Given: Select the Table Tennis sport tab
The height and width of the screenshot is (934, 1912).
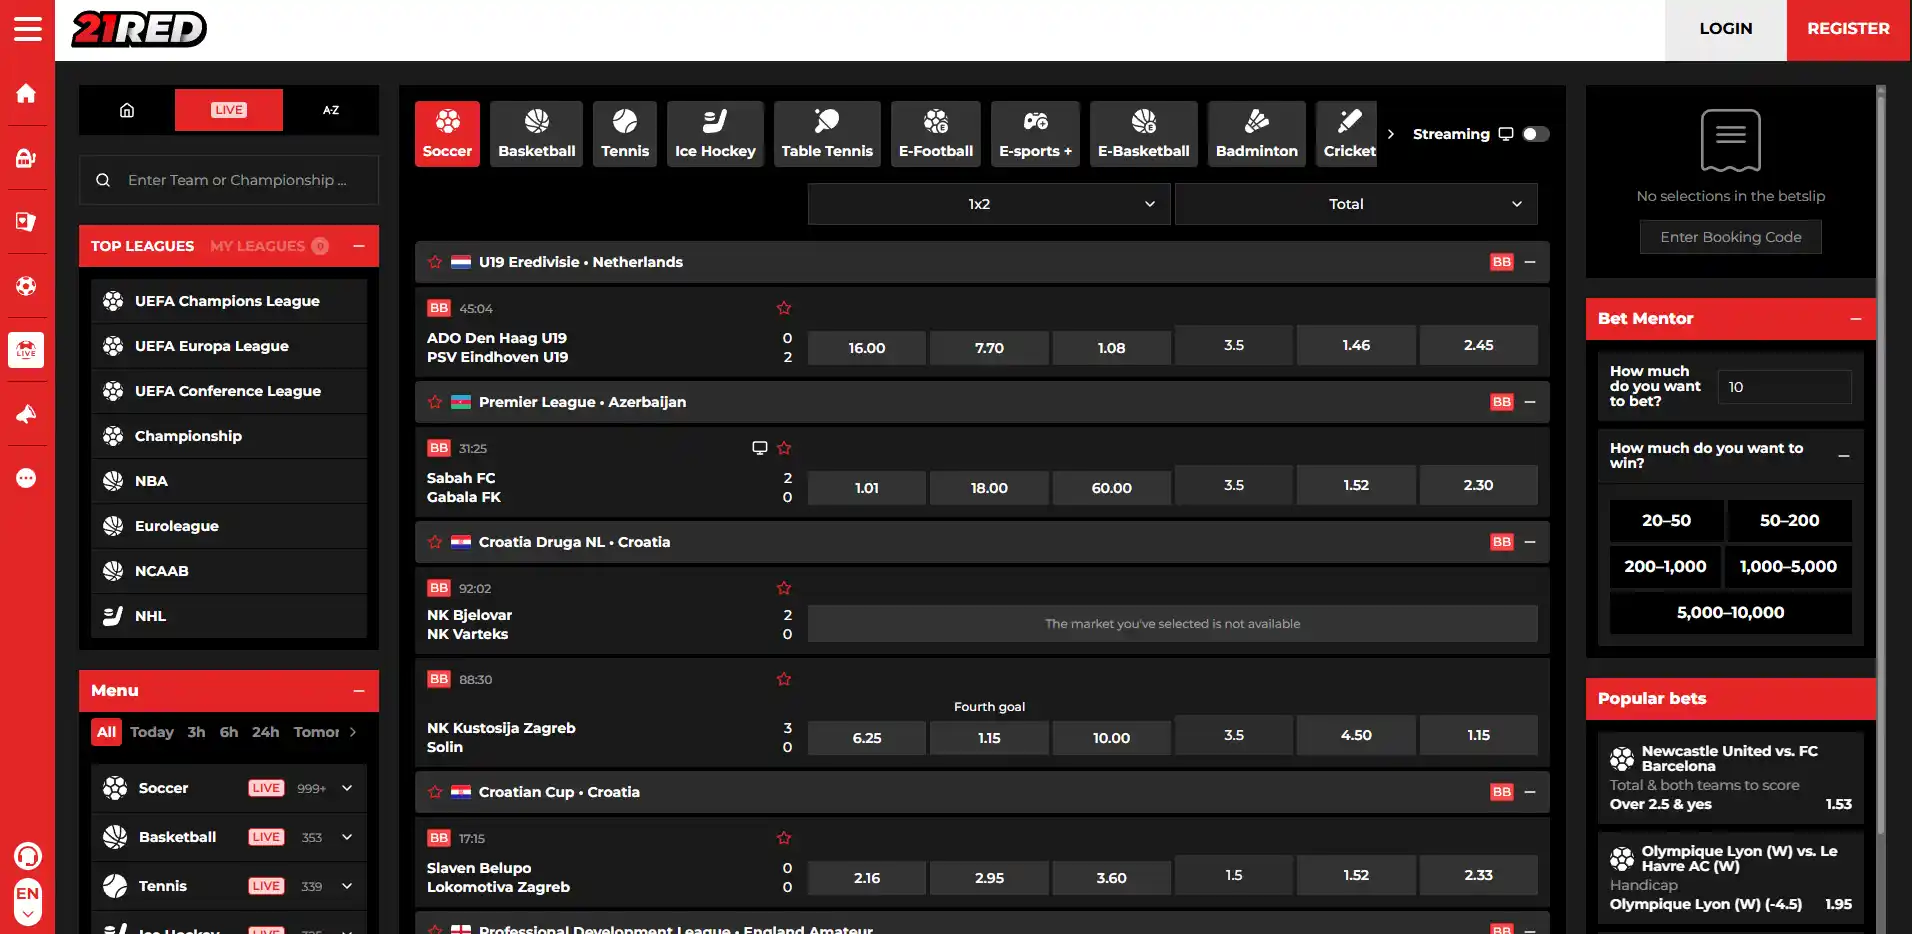Looking at the screenshot, I should [827, 134].
